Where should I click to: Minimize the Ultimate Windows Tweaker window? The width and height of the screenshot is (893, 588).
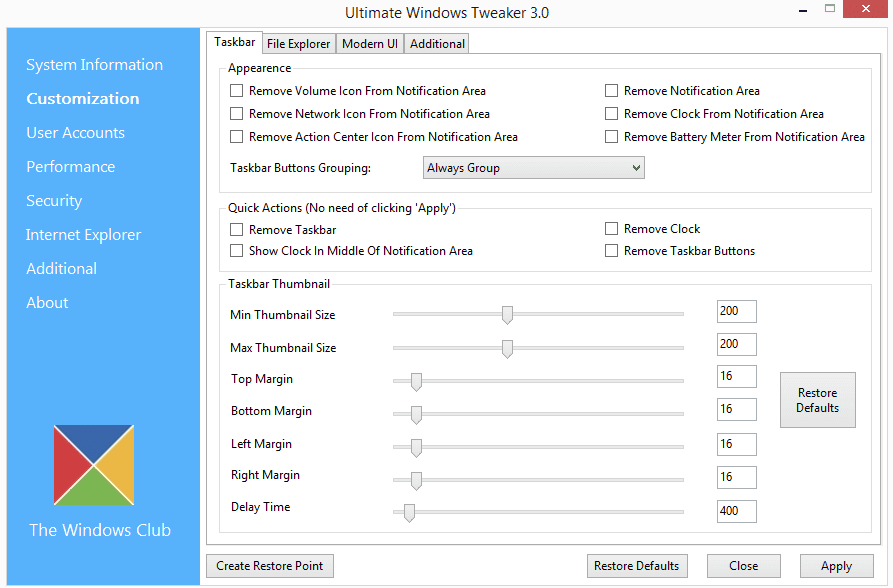(x=803, y=10)
